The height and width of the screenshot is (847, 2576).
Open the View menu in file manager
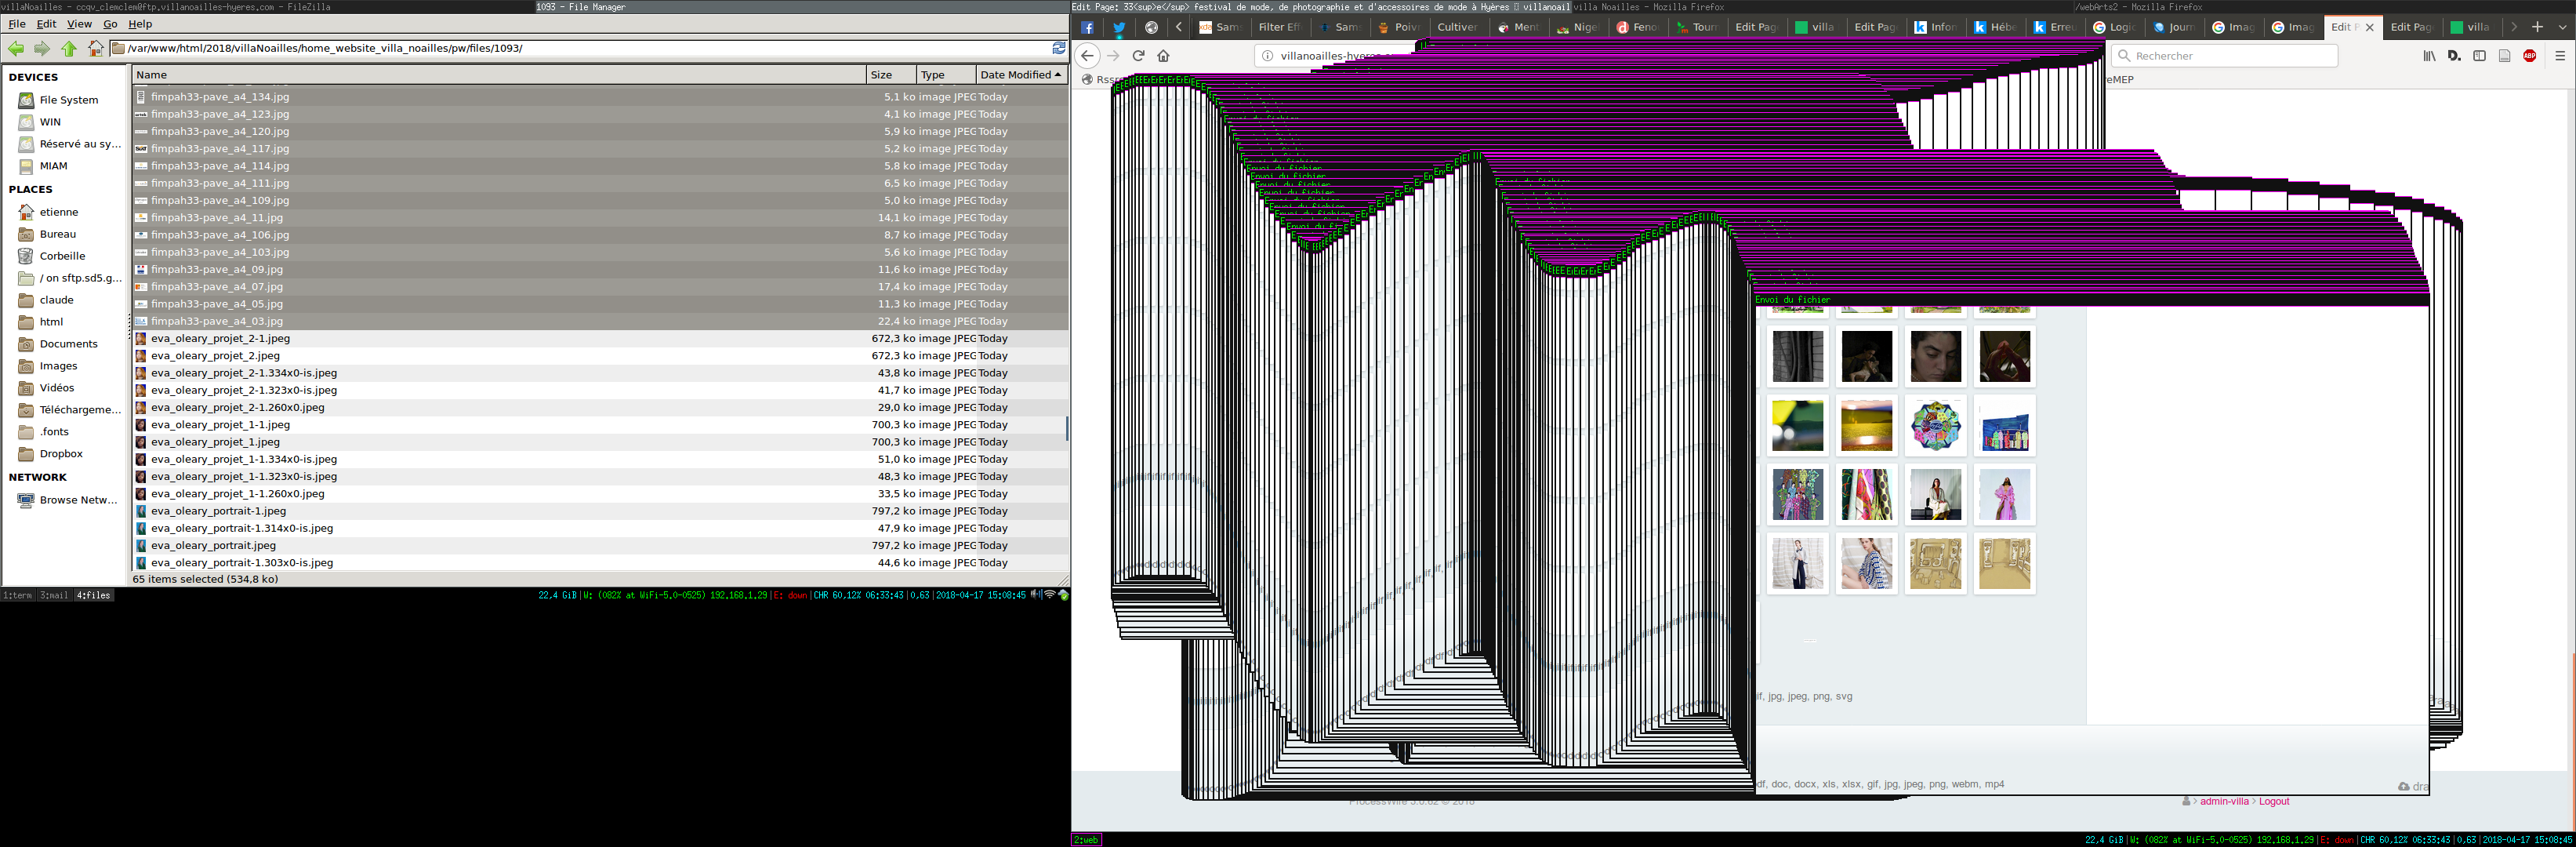[x=79, y=24]
